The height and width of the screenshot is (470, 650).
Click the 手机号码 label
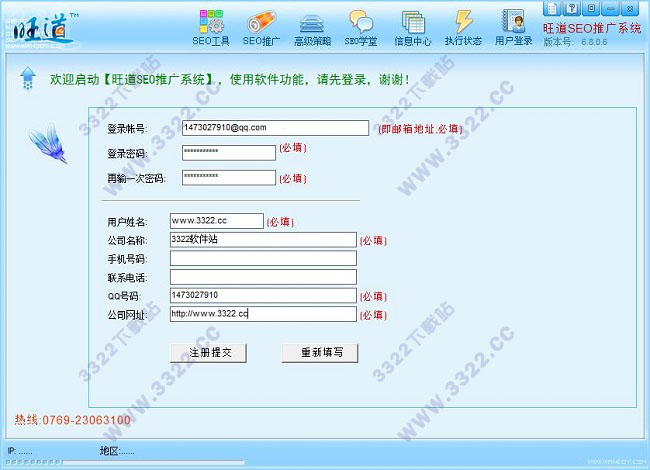click(127, 259)
